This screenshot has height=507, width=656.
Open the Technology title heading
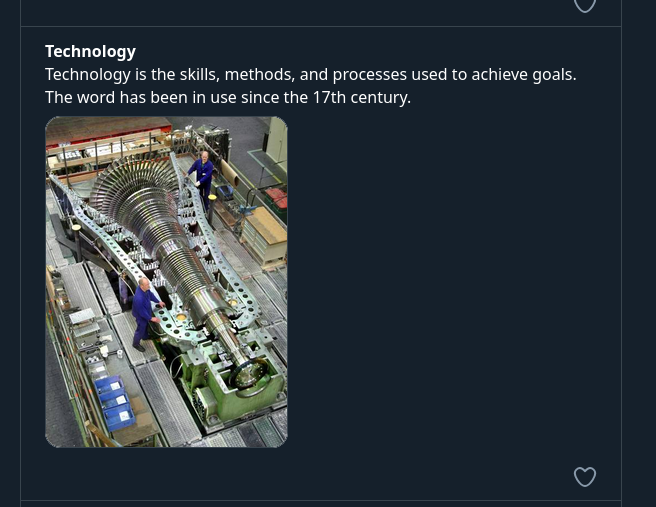[x=90, y=51]
